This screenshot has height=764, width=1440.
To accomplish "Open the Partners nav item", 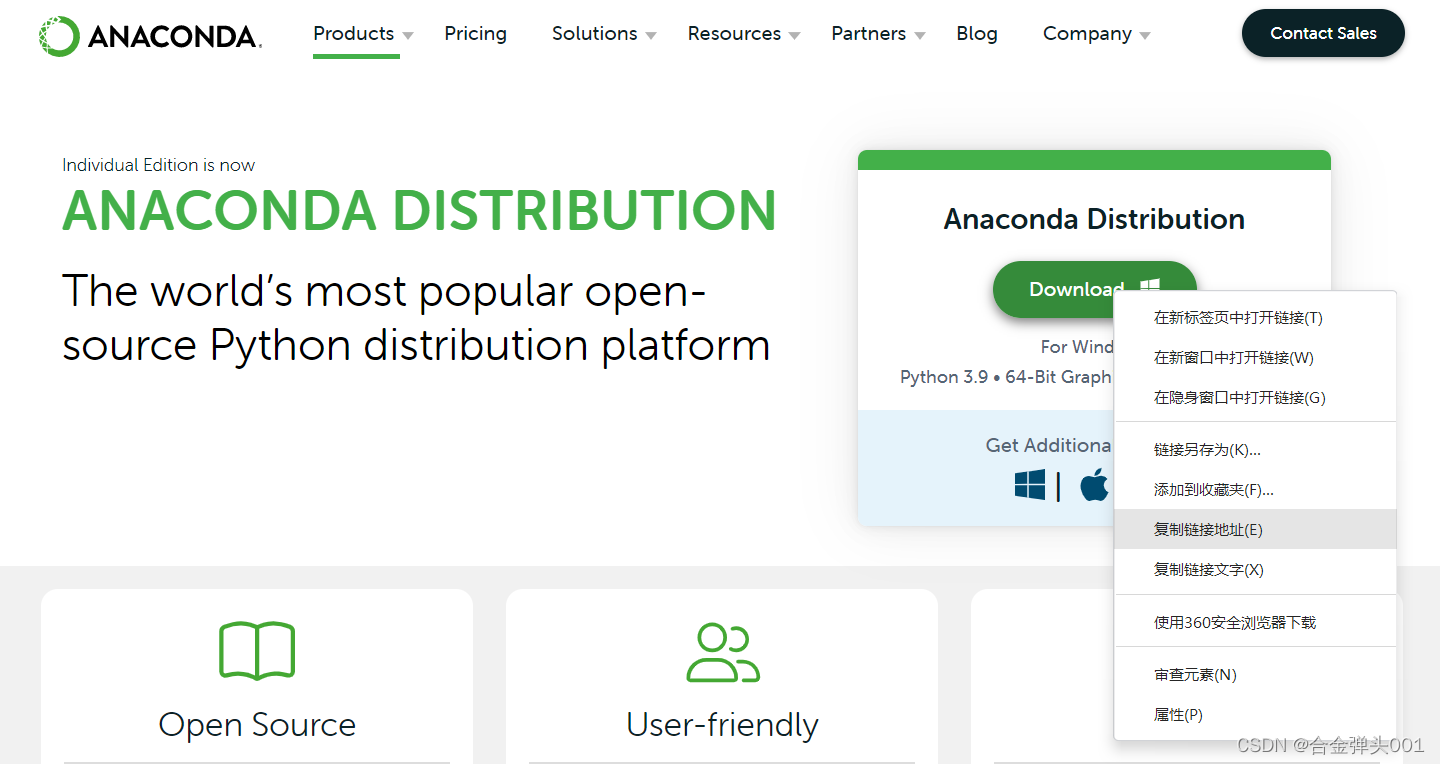I will click(x=869, y=33).
